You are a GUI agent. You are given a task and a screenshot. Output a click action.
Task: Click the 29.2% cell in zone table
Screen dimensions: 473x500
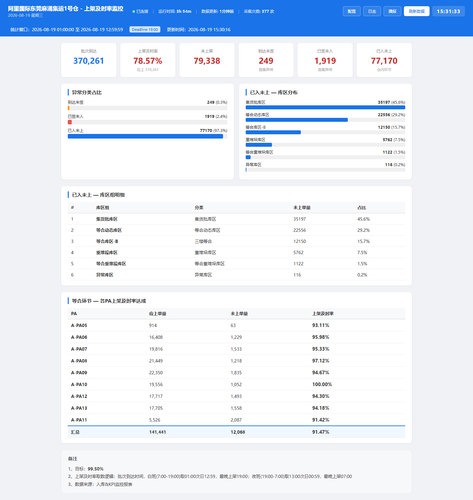(363, 230)
